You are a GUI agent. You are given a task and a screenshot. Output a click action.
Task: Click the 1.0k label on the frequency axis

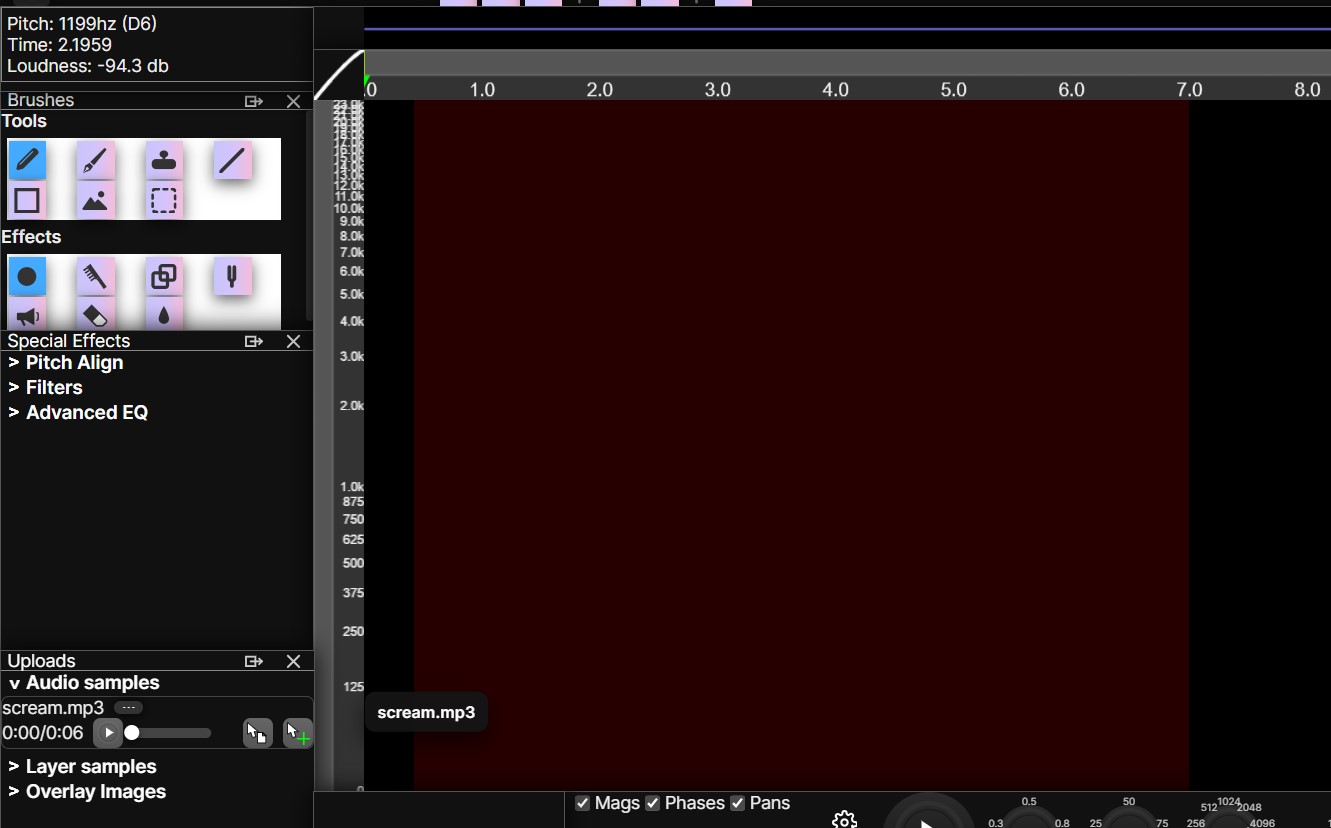tap(352, 487)
